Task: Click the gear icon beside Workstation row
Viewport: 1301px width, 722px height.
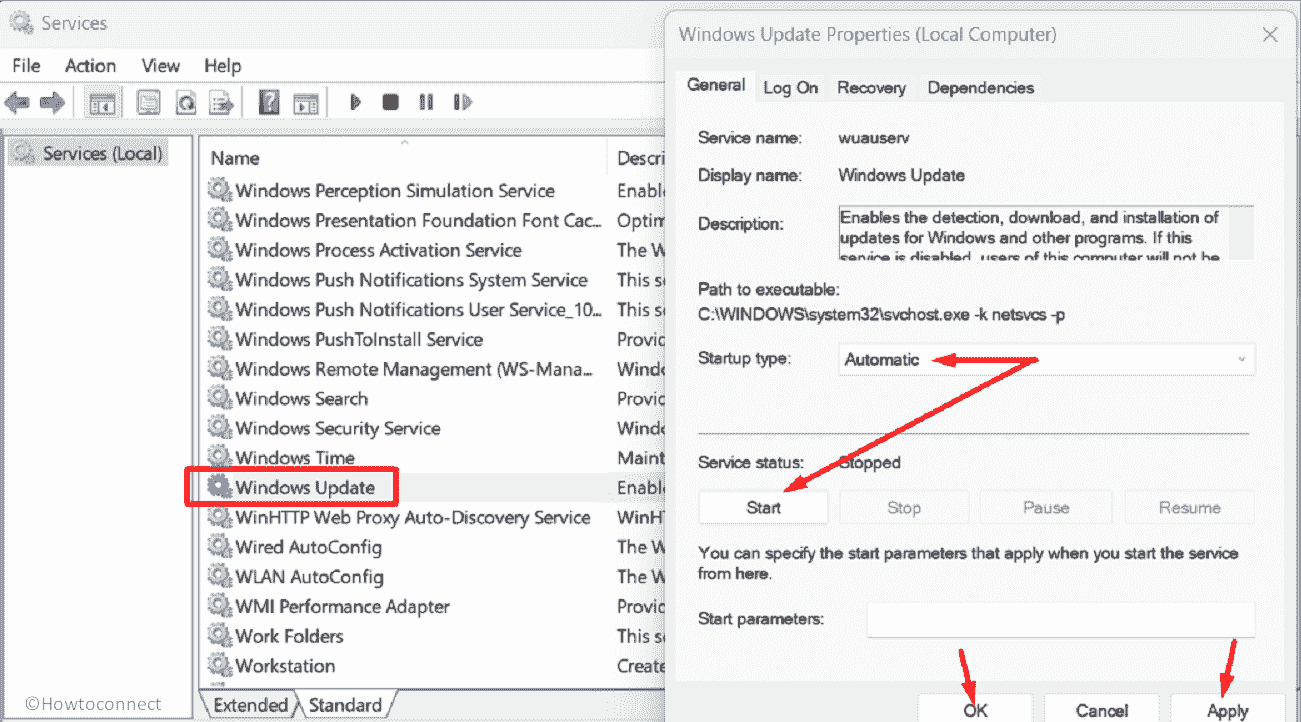Action: tap(218, 665)
